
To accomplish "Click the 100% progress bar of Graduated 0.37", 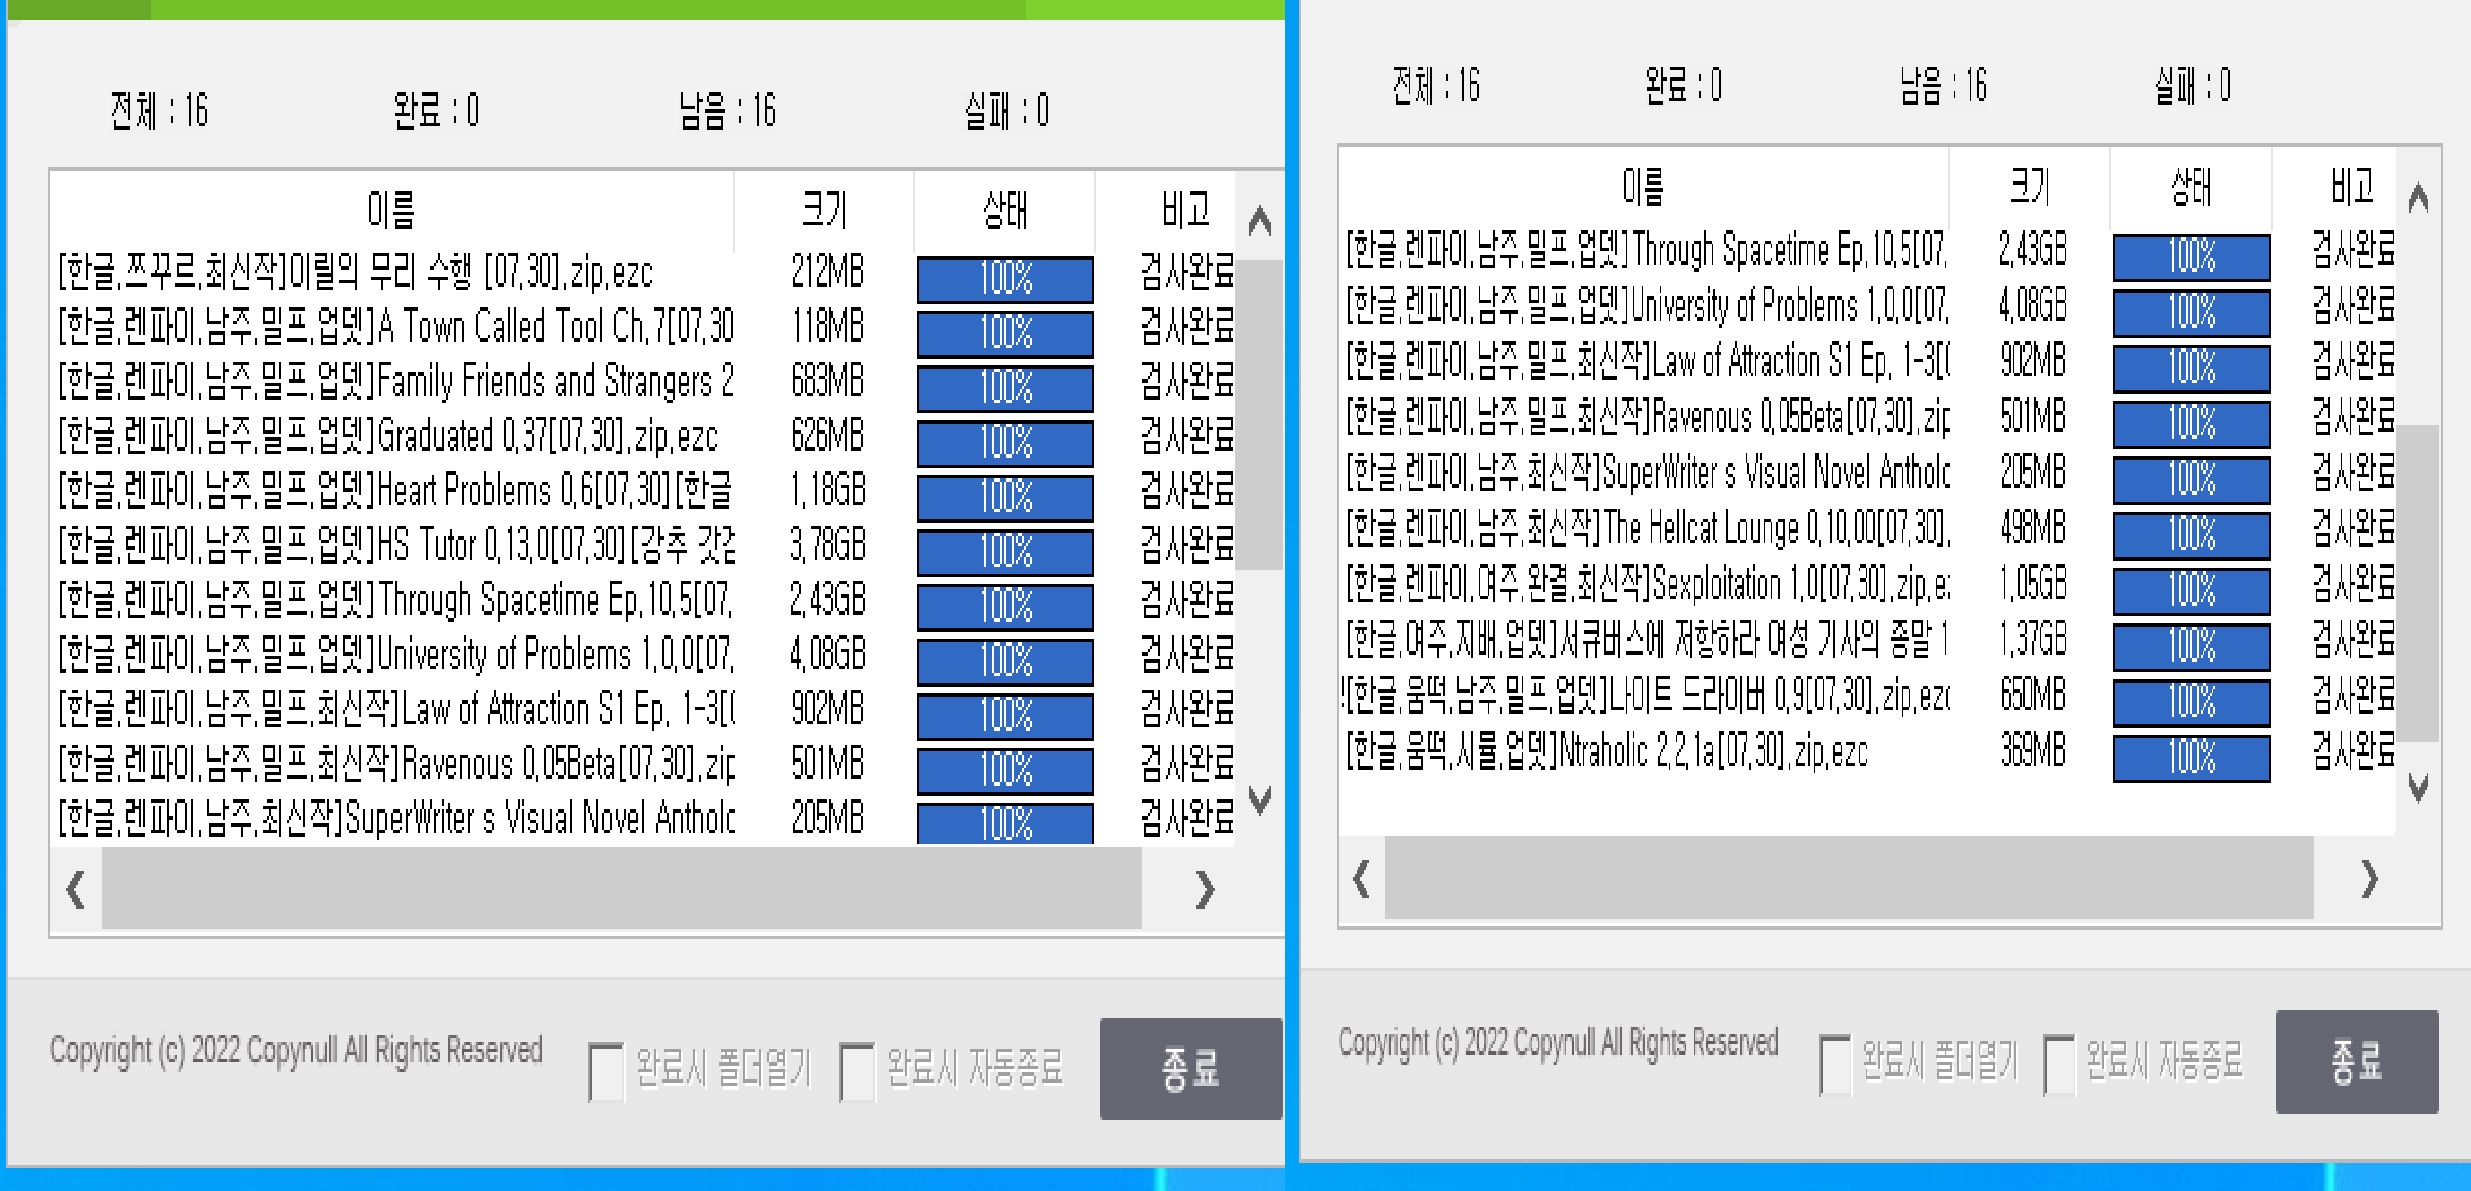I will point(1005,442).
